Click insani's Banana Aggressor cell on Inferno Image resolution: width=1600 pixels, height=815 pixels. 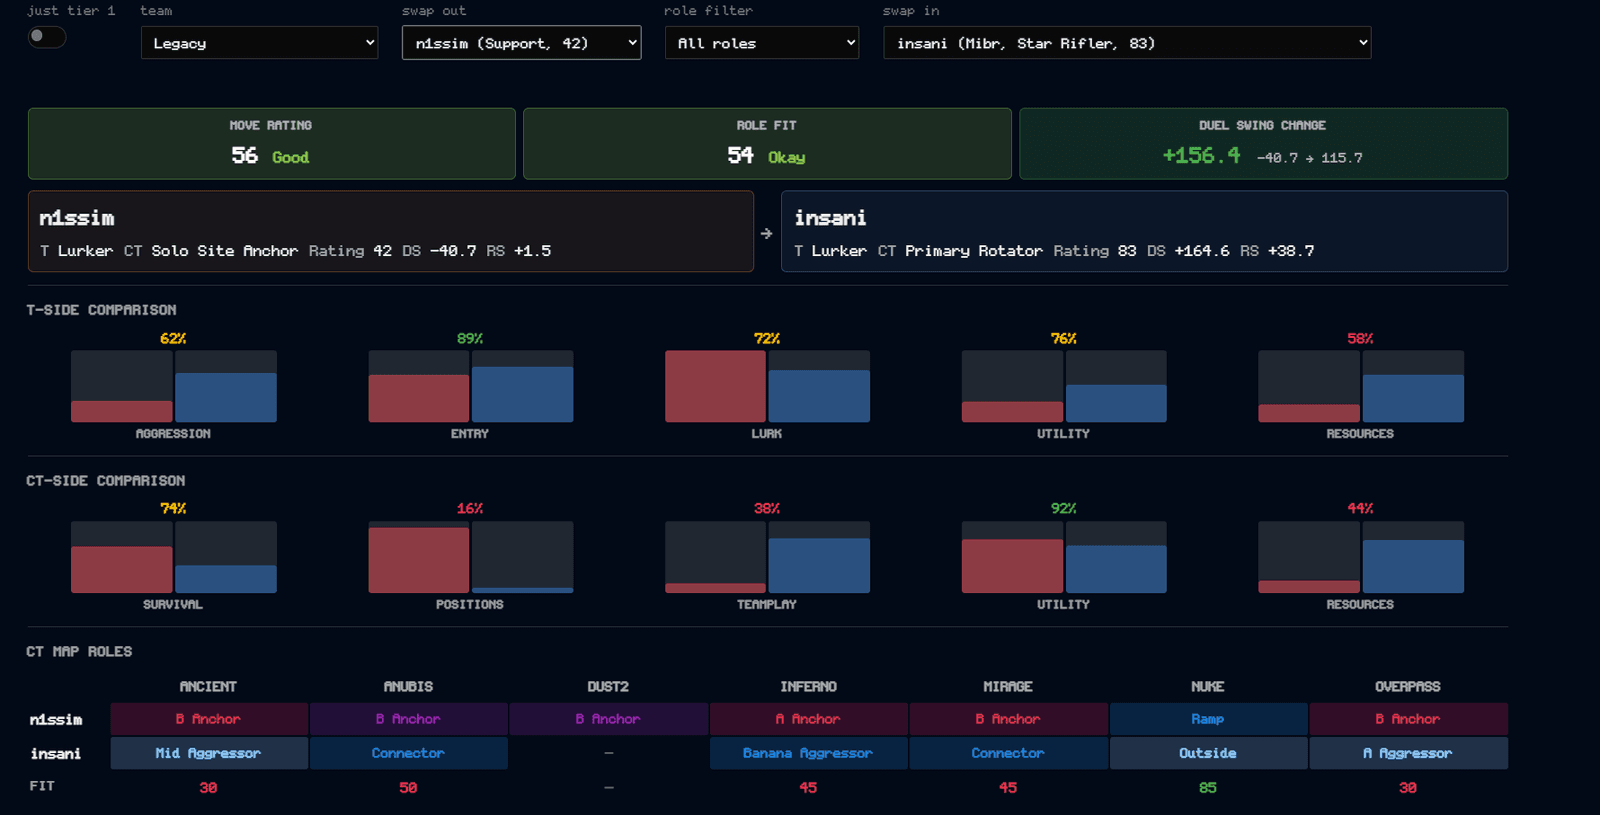808,753
